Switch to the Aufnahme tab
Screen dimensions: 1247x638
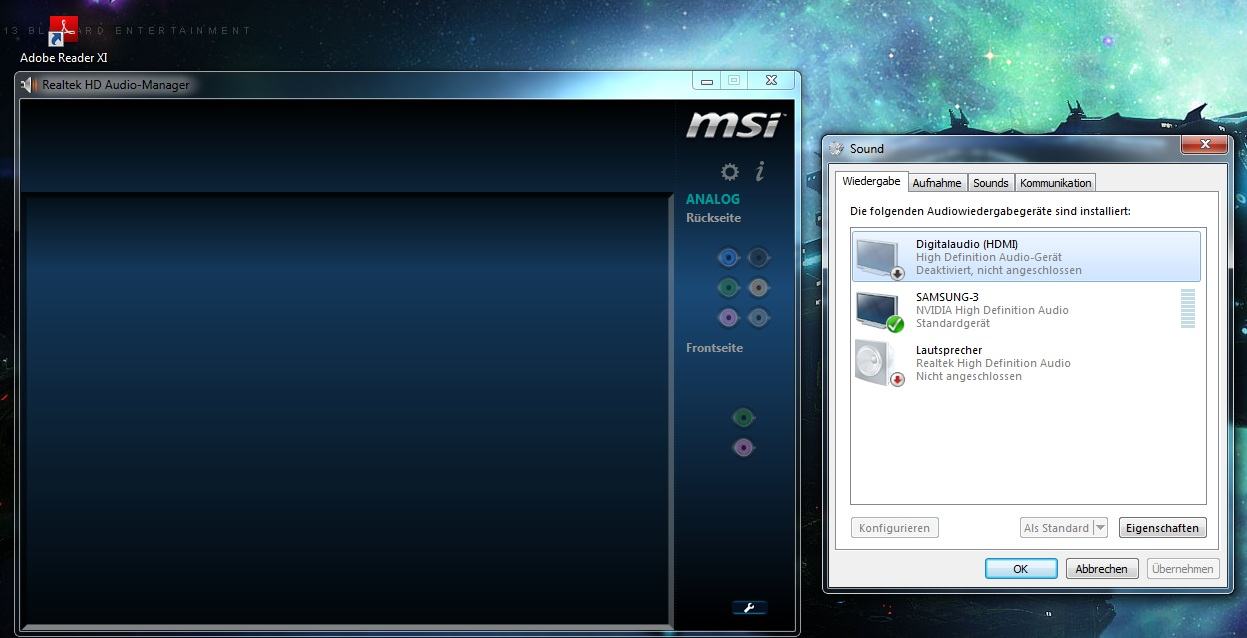937,183
